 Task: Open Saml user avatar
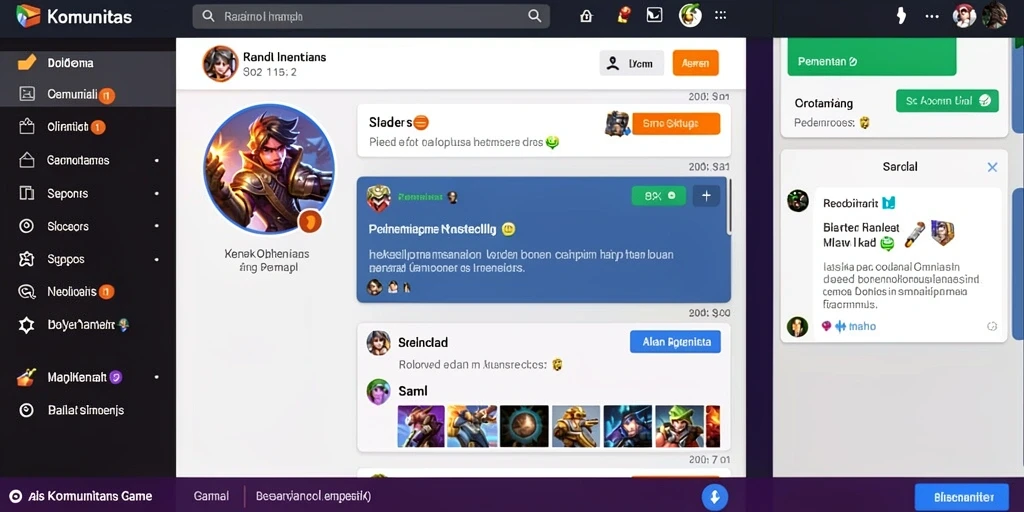coord(378,391)
